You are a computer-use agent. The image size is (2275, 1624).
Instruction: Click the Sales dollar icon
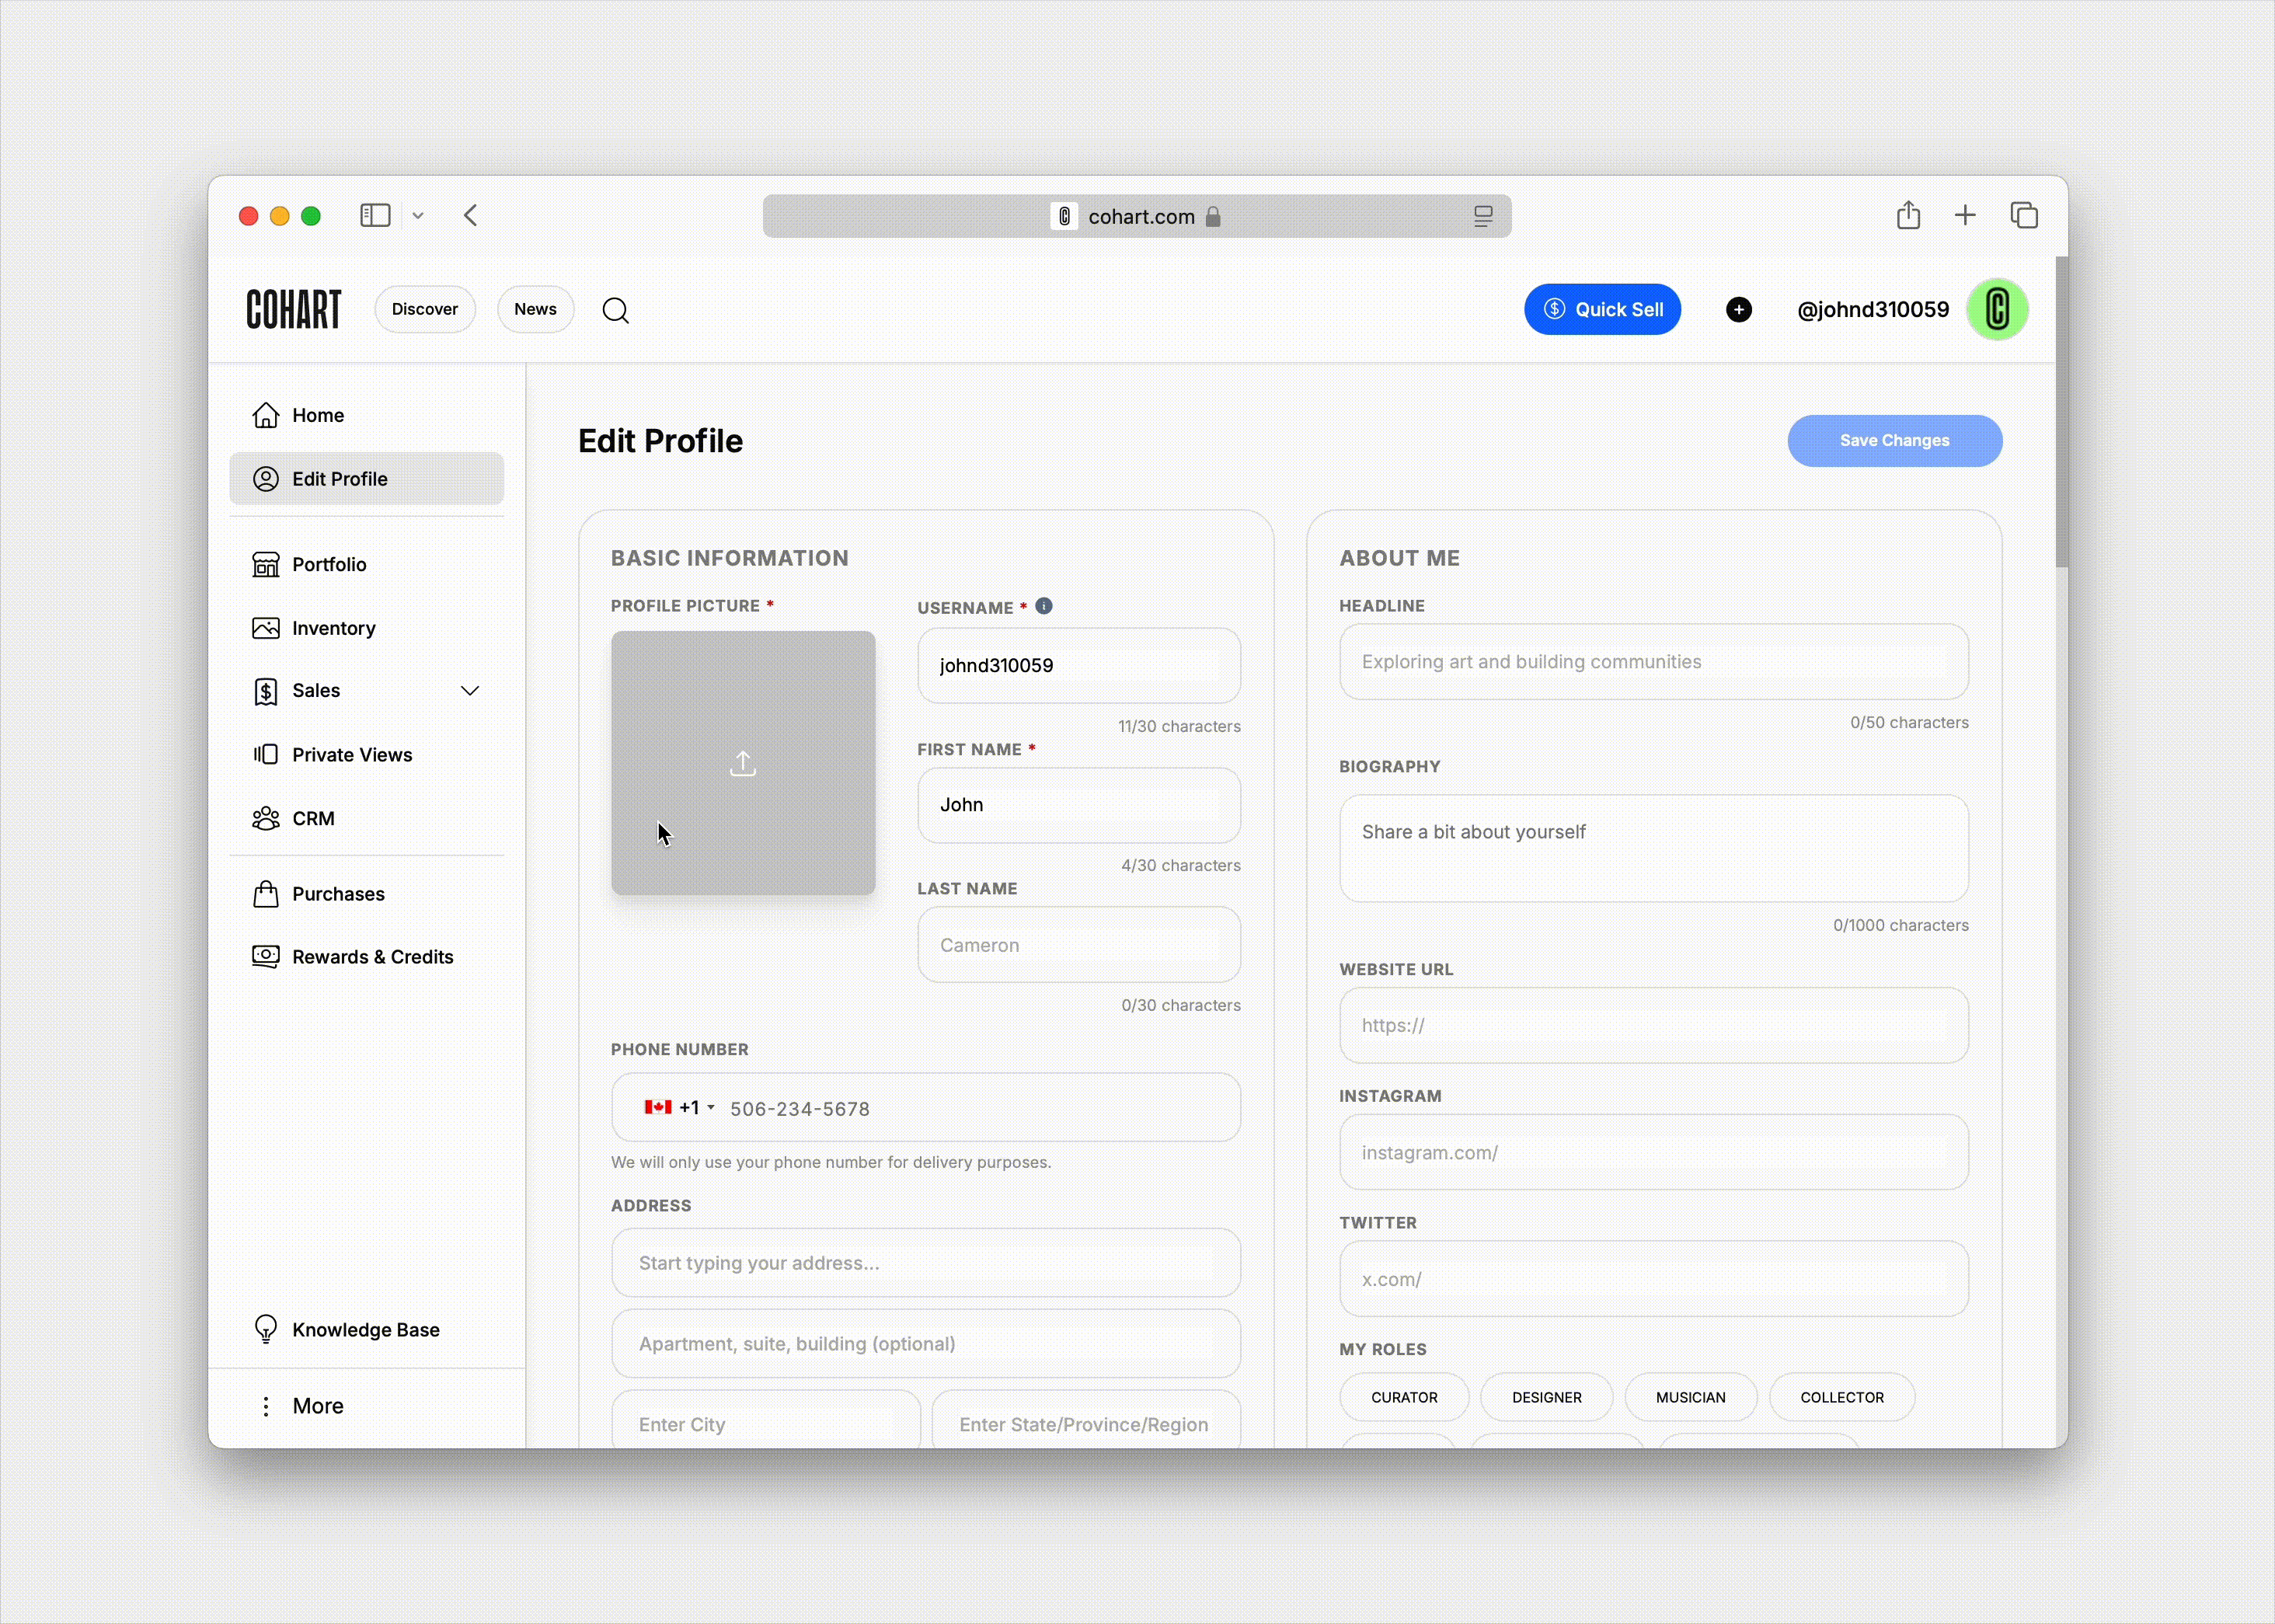tap(266, 691)
